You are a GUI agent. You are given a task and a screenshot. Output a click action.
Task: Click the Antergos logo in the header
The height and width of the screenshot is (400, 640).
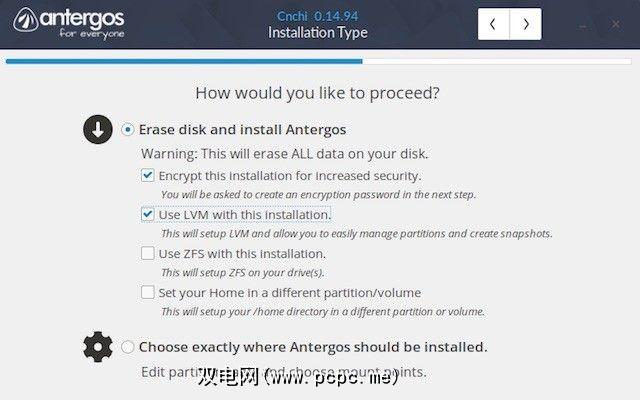point(68,24)
